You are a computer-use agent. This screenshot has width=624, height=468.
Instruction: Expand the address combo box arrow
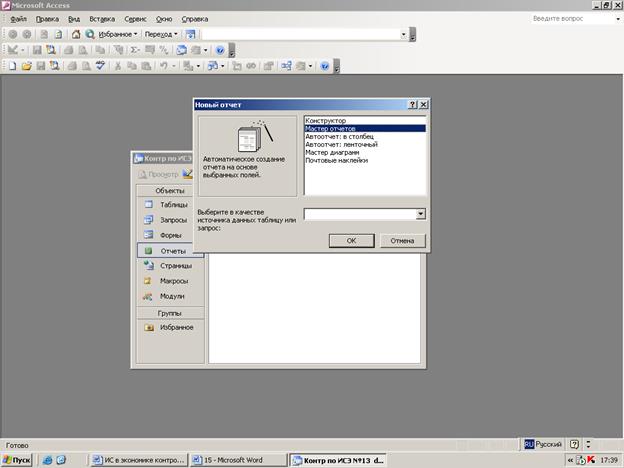[404, 34]
